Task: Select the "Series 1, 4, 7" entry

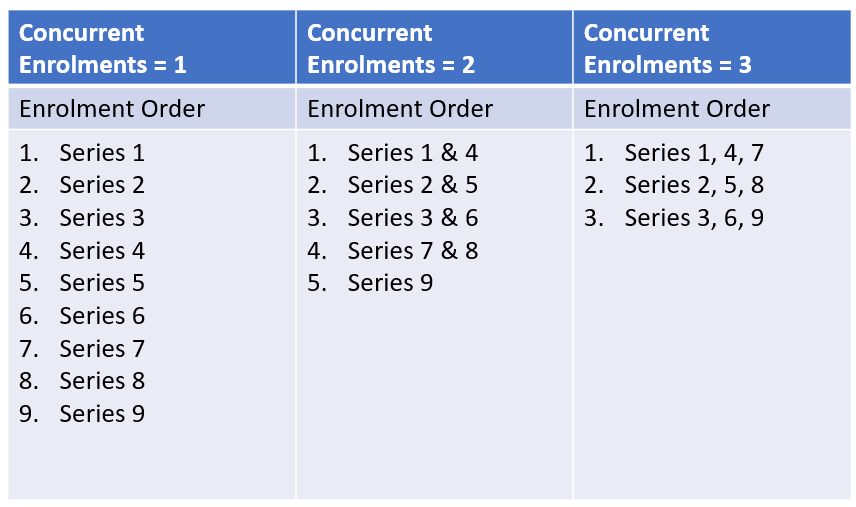Action: click(x=694, y=153)
